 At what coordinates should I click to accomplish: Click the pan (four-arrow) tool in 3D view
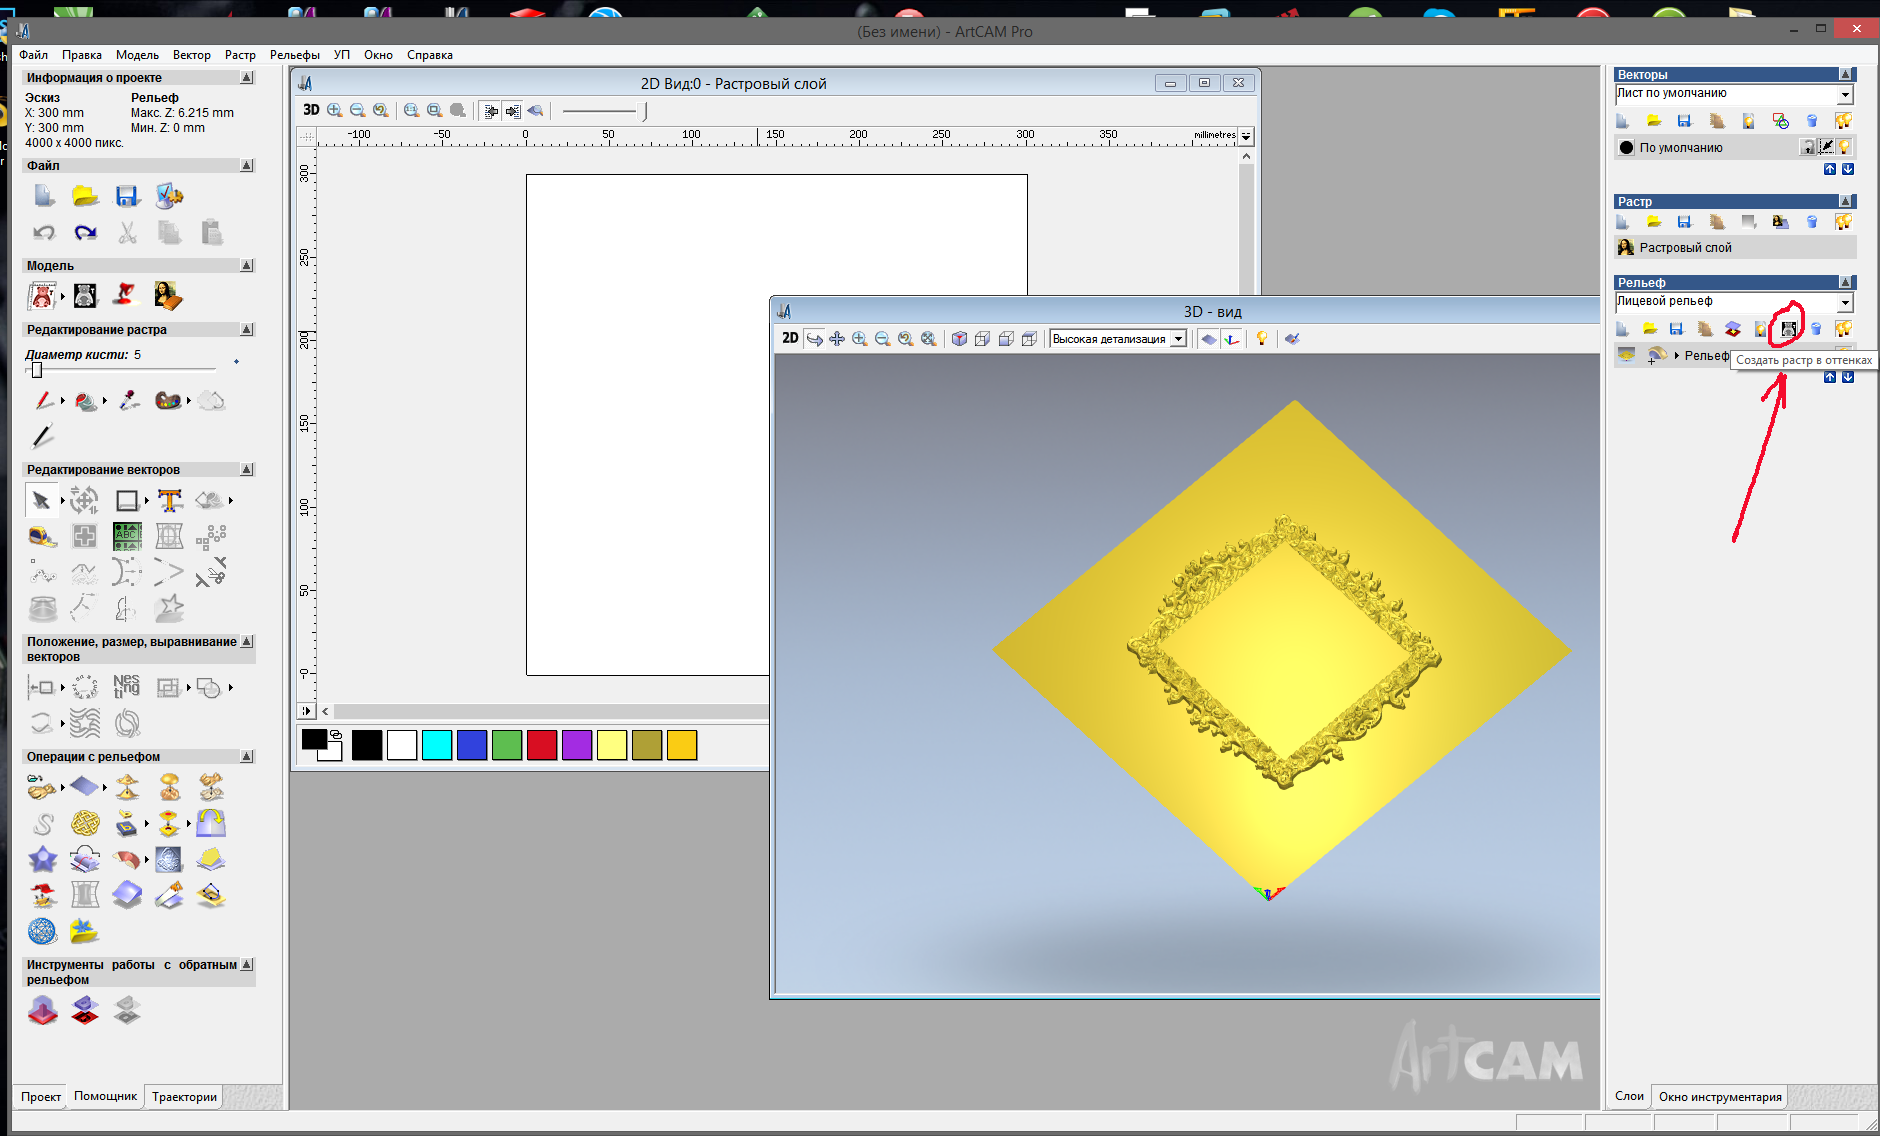837,339
